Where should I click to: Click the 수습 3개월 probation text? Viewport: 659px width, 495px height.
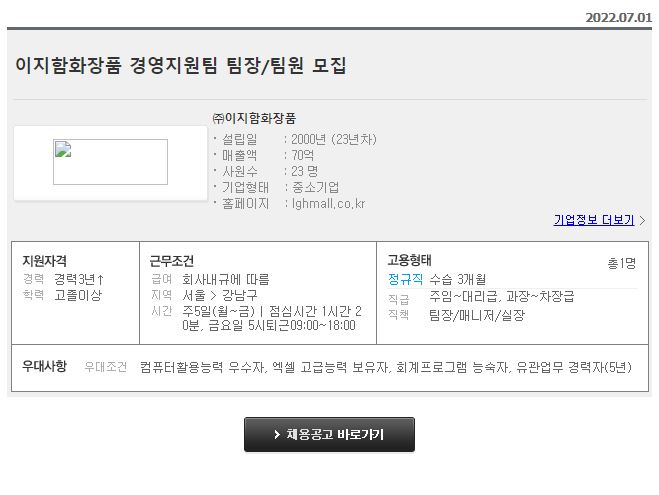(x=458, y=279)
